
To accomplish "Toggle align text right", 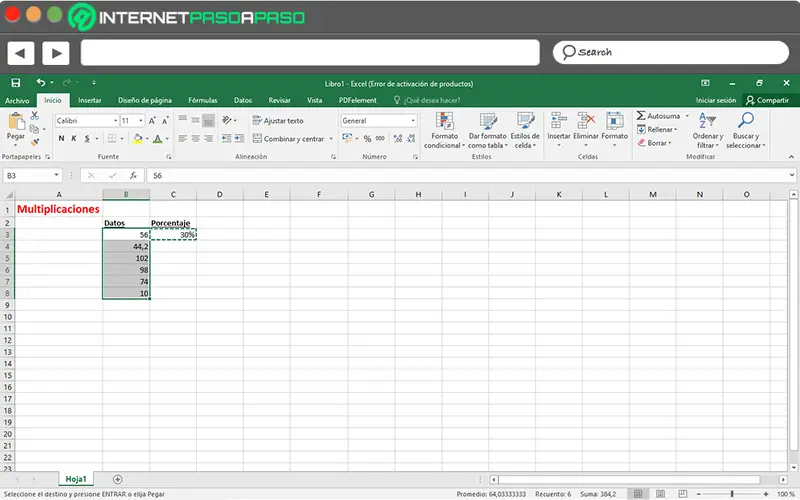I will pos(208,138).
